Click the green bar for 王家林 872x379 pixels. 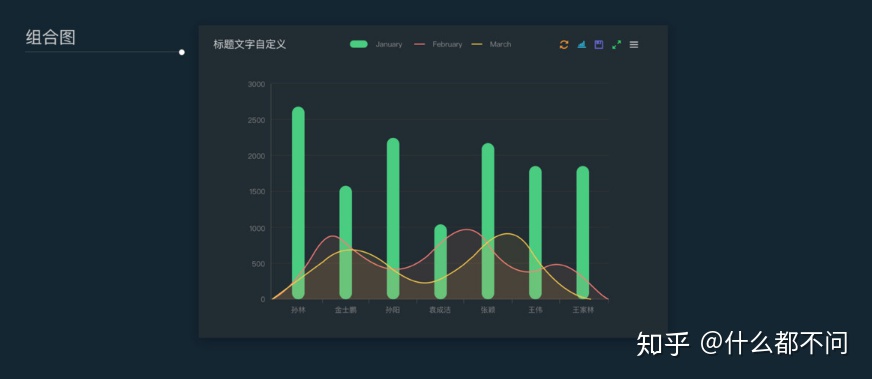click(583, 232)
